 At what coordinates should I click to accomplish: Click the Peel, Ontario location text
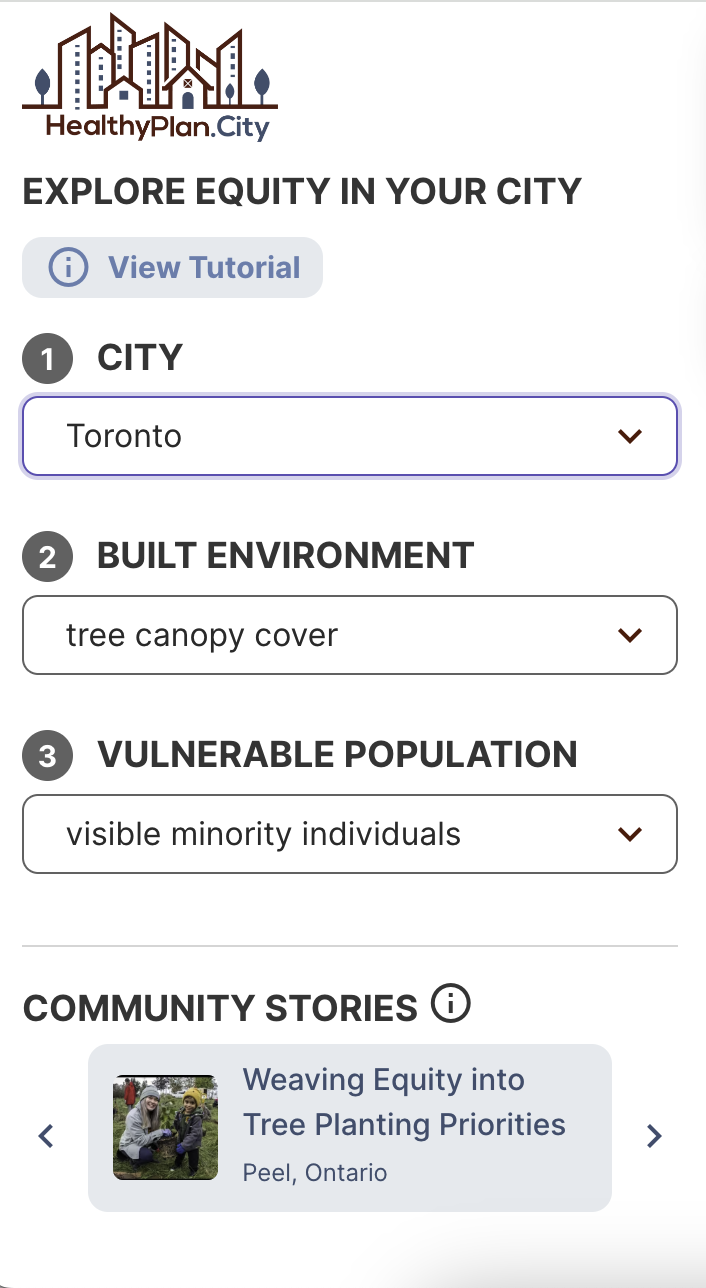point(315,1172)
